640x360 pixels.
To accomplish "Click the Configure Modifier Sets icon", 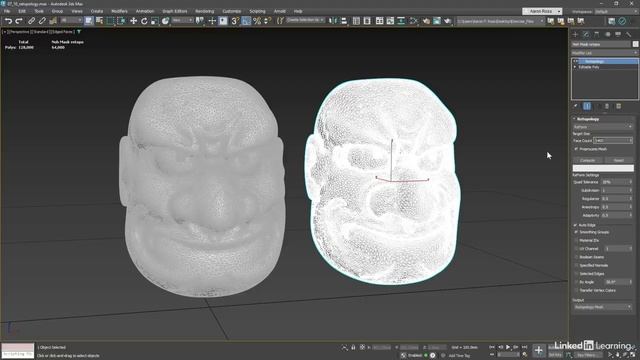I will pos(619,106).
